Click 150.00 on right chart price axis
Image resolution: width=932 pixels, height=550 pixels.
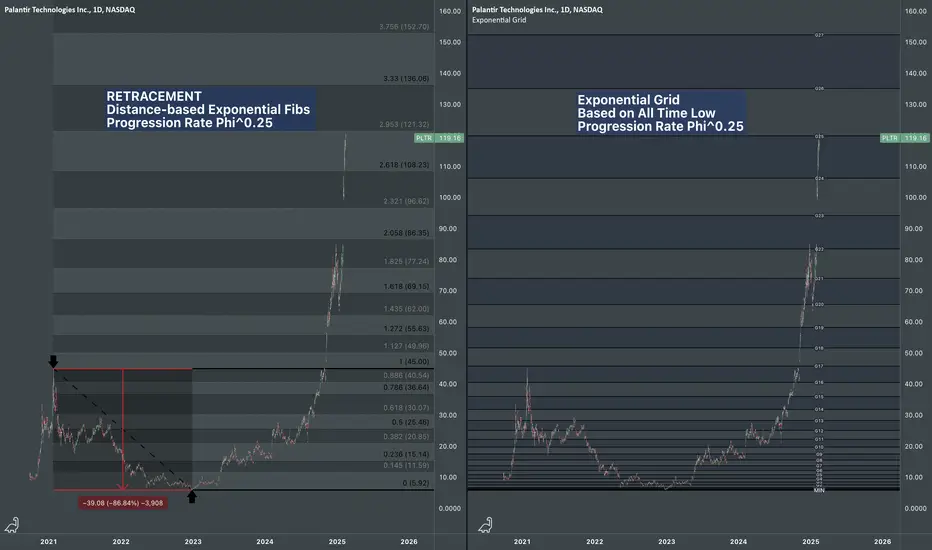pos(916,42)
